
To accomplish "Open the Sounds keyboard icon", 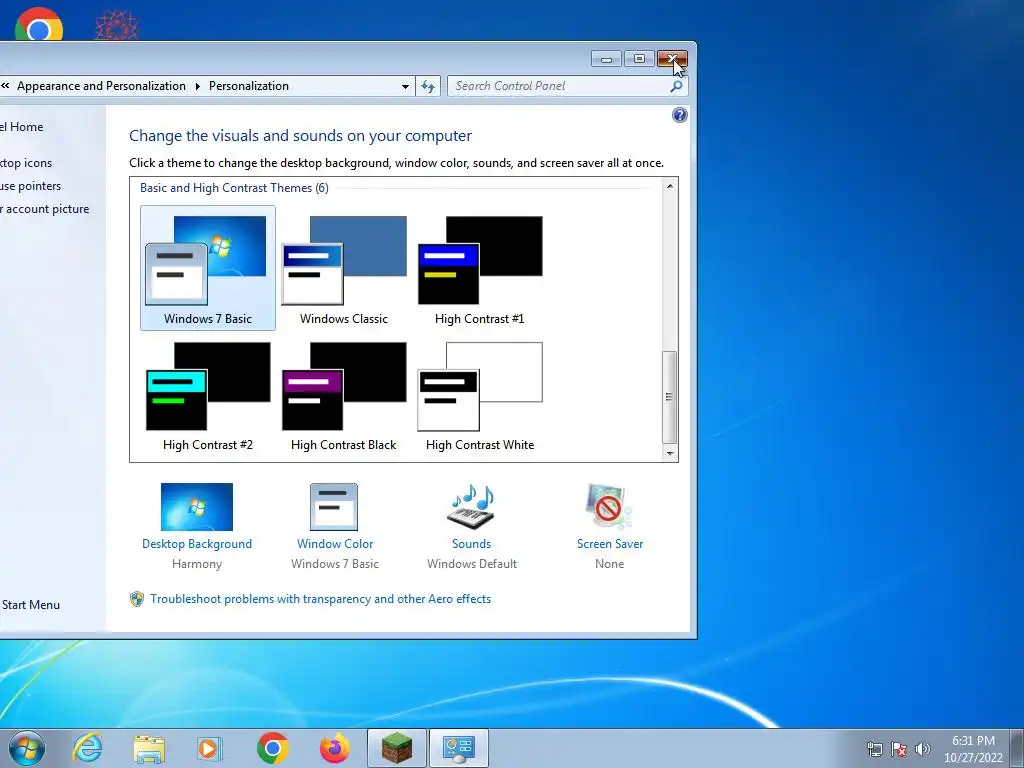I will click(471, 507).
